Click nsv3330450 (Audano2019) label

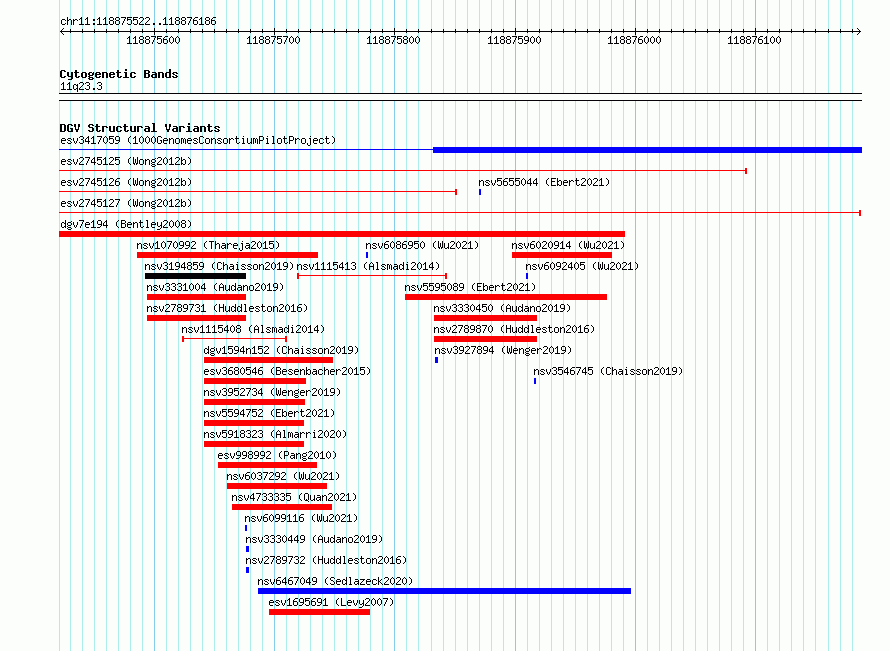(x=502, y=308)
